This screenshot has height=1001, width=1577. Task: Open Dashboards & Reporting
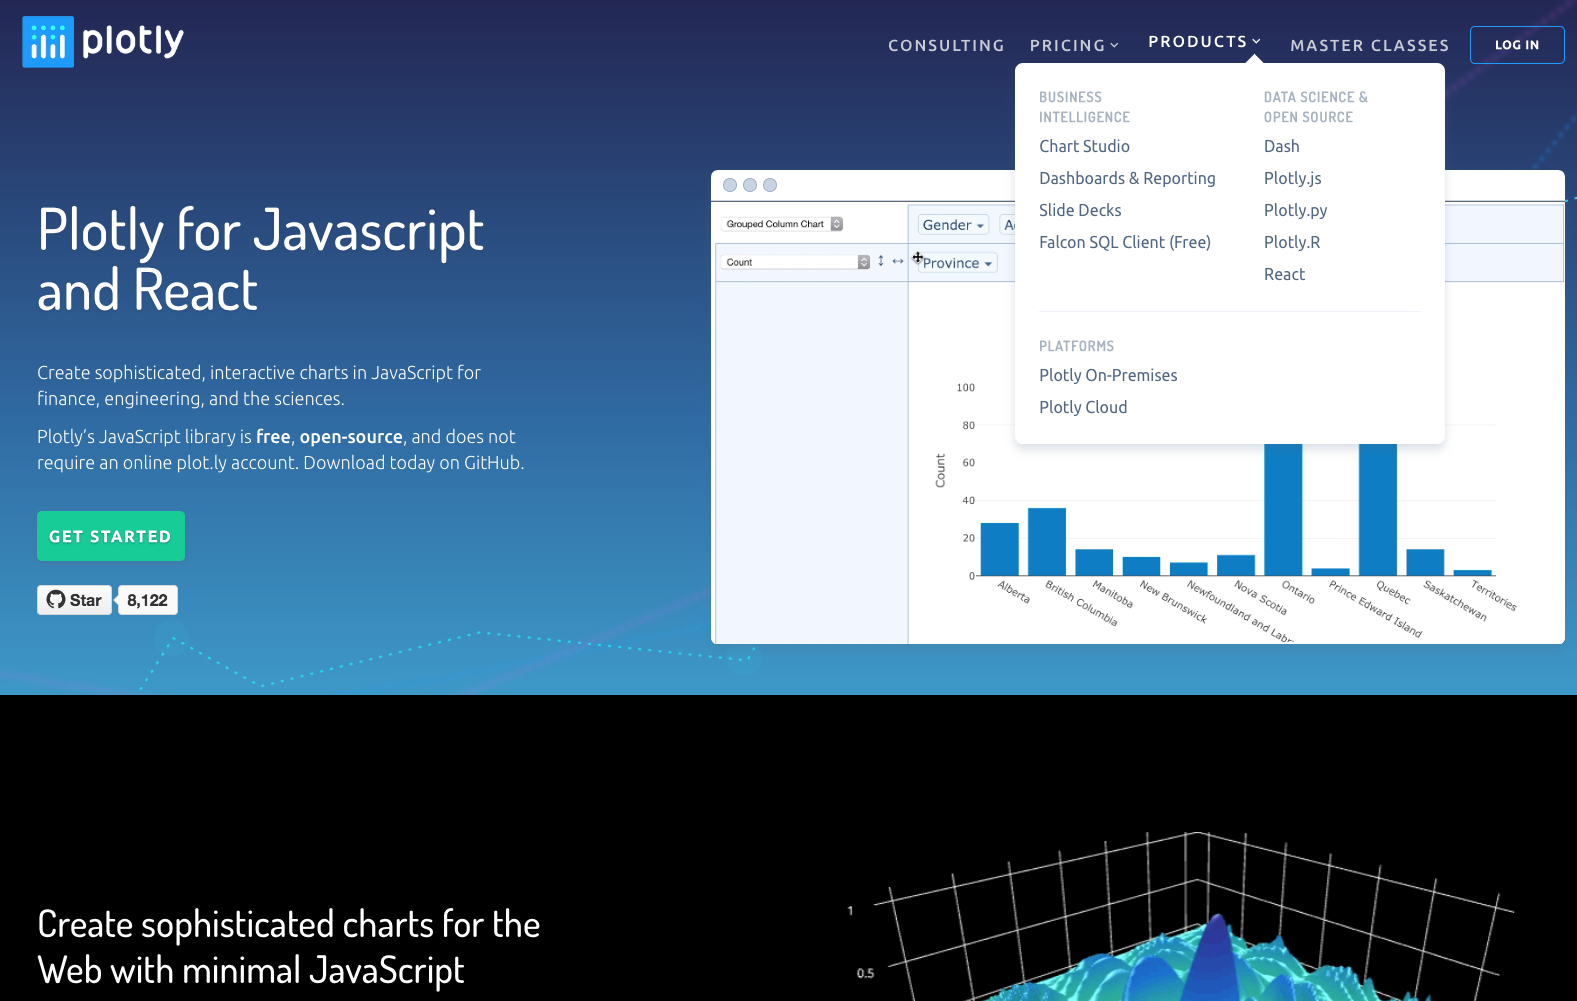pyautogui.click(x=1127, y=178)
